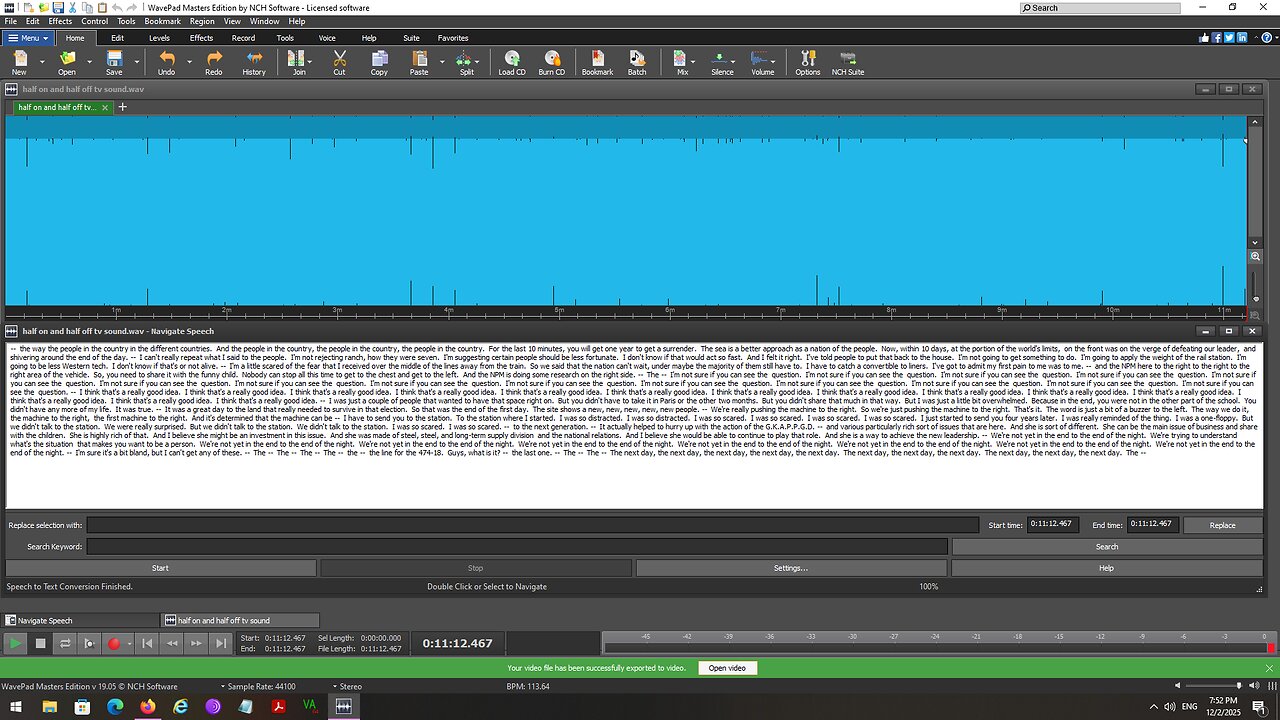Open the Region menu in the menu bar
This screenshot has width=1280, height=720.
202,21
